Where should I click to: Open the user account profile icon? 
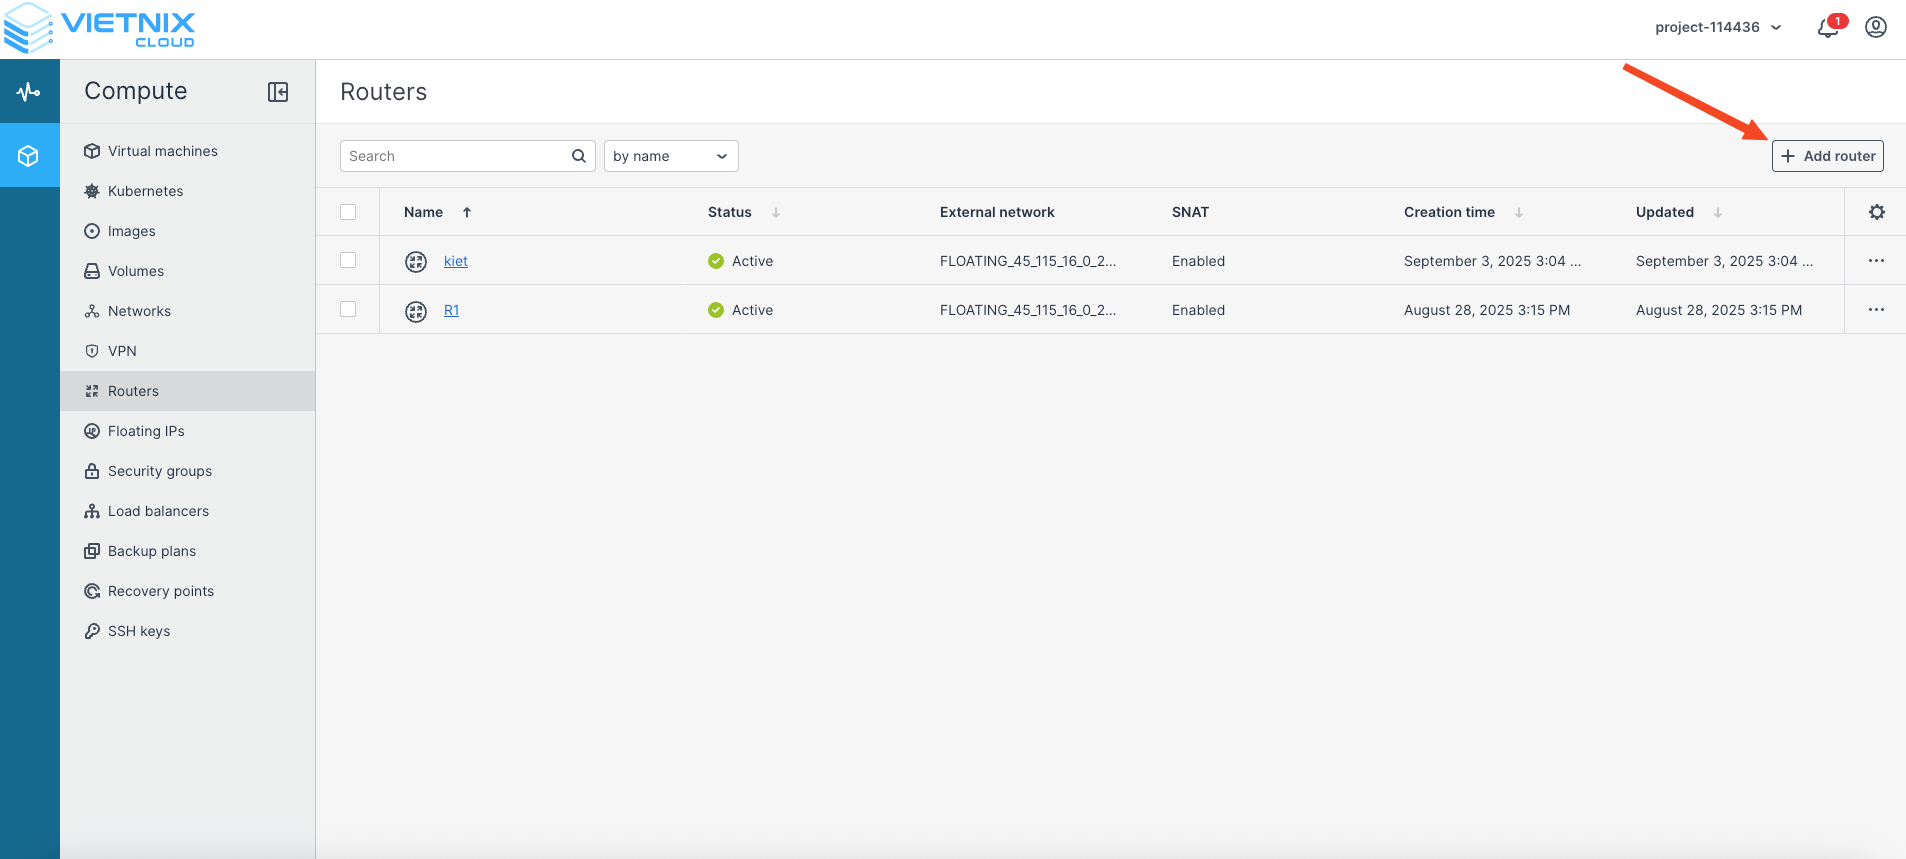(1876, 27)
